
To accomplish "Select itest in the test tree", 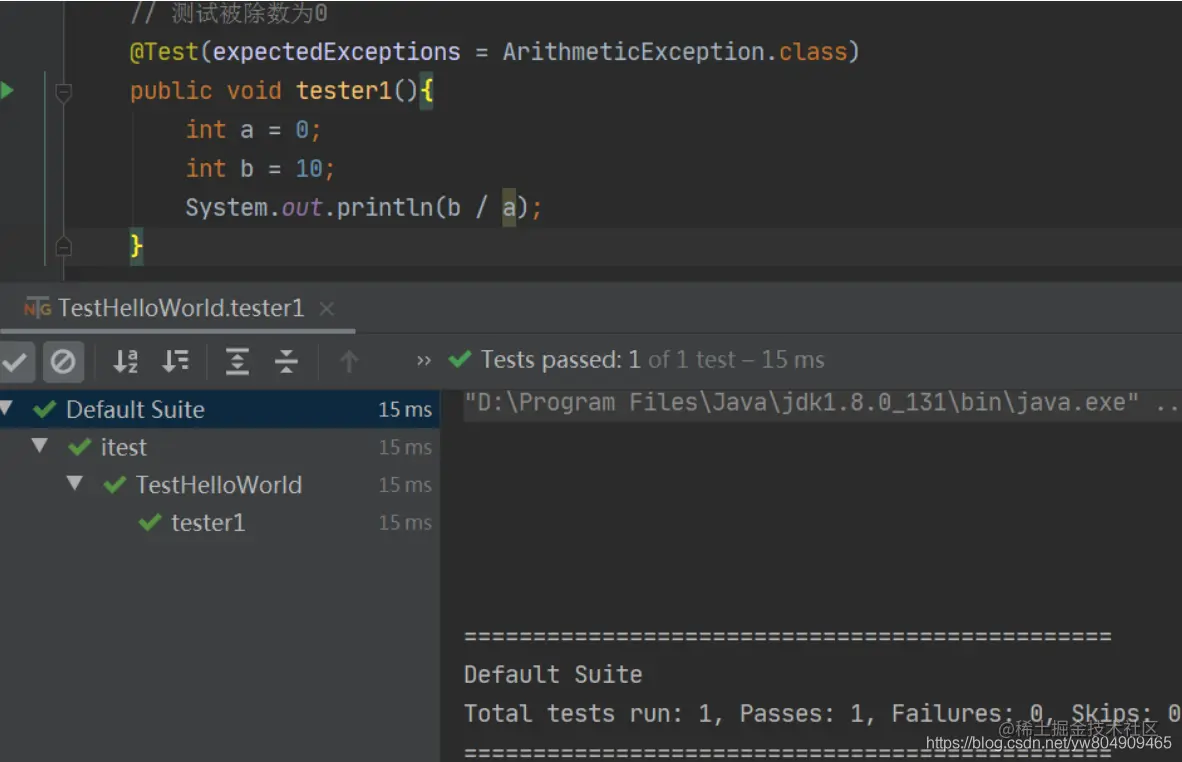I will [219, 447].
